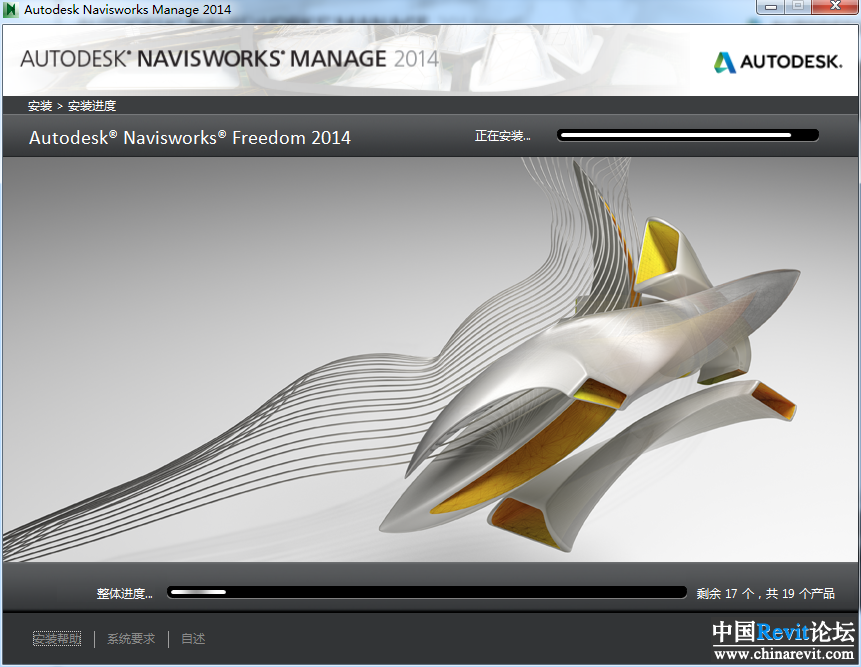This screenshot has height=667, width=861.
Task: Open the 自述 readme link
Action: [x=193, y=639]
